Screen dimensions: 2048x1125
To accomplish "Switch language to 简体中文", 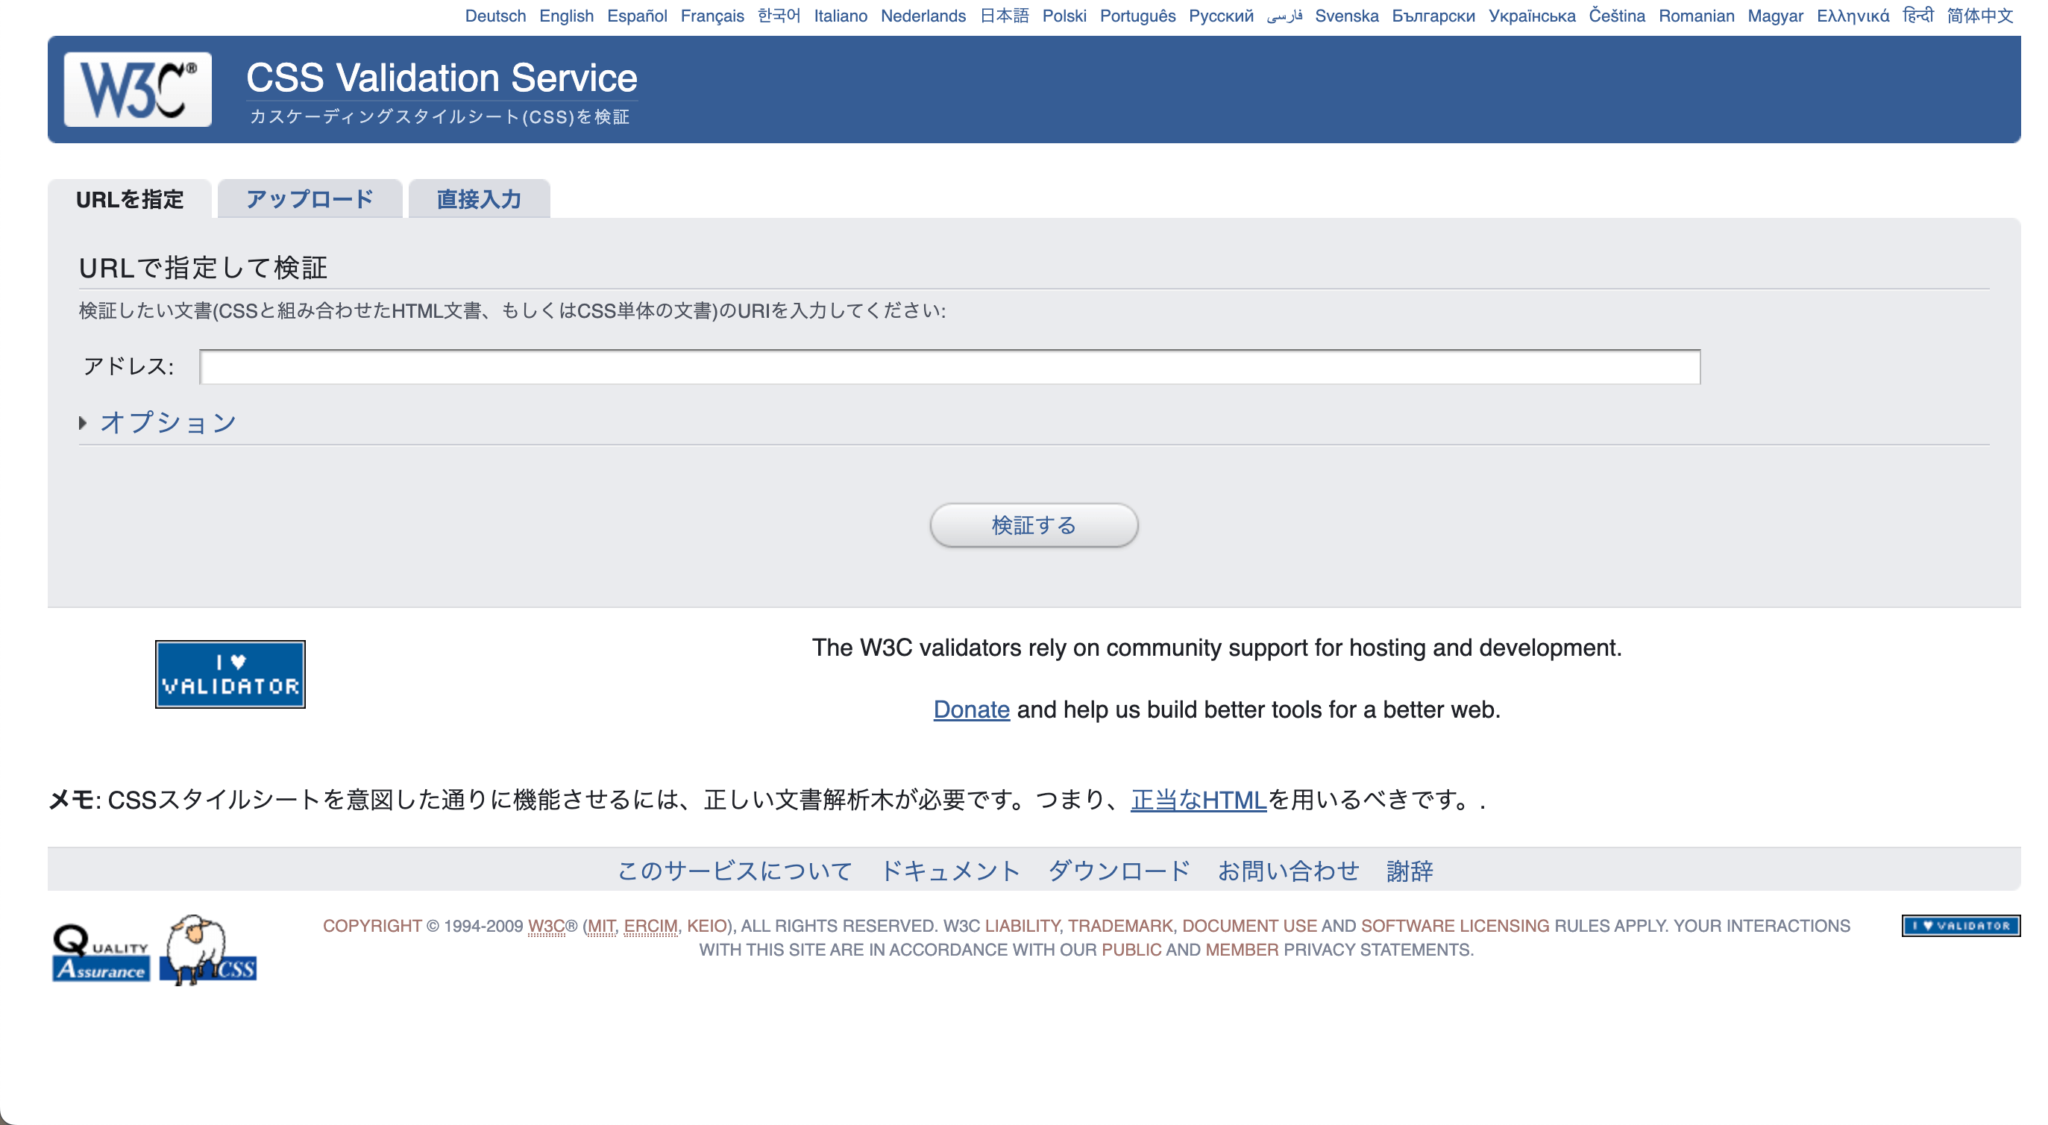I will (1980, 16).
